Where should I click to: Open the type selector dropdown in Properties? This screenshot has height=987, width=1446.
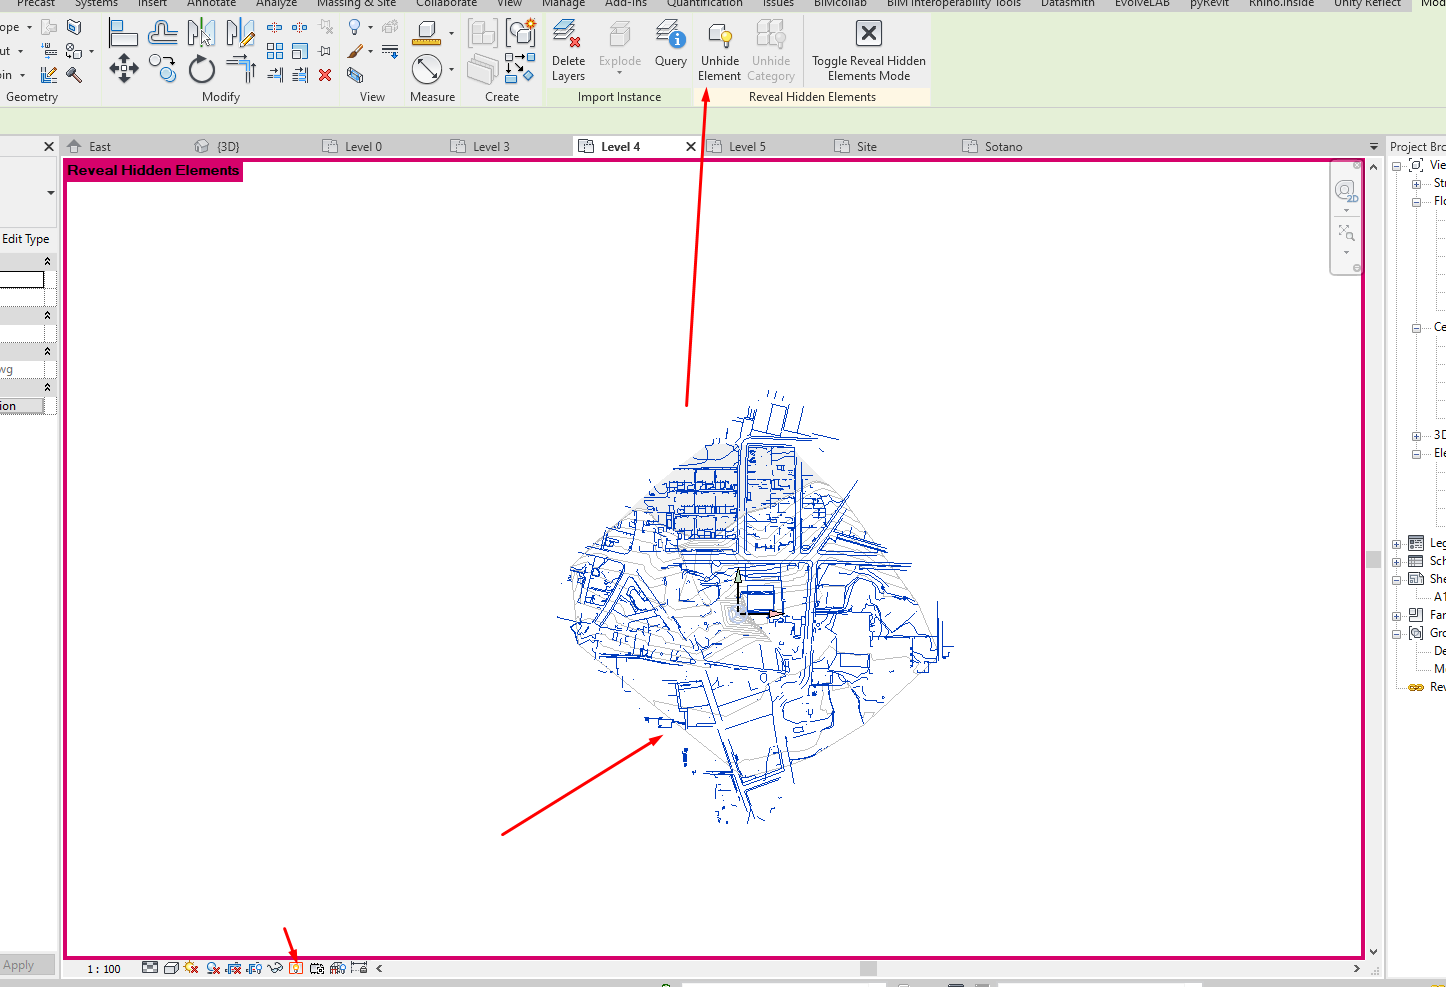point(50,192)
